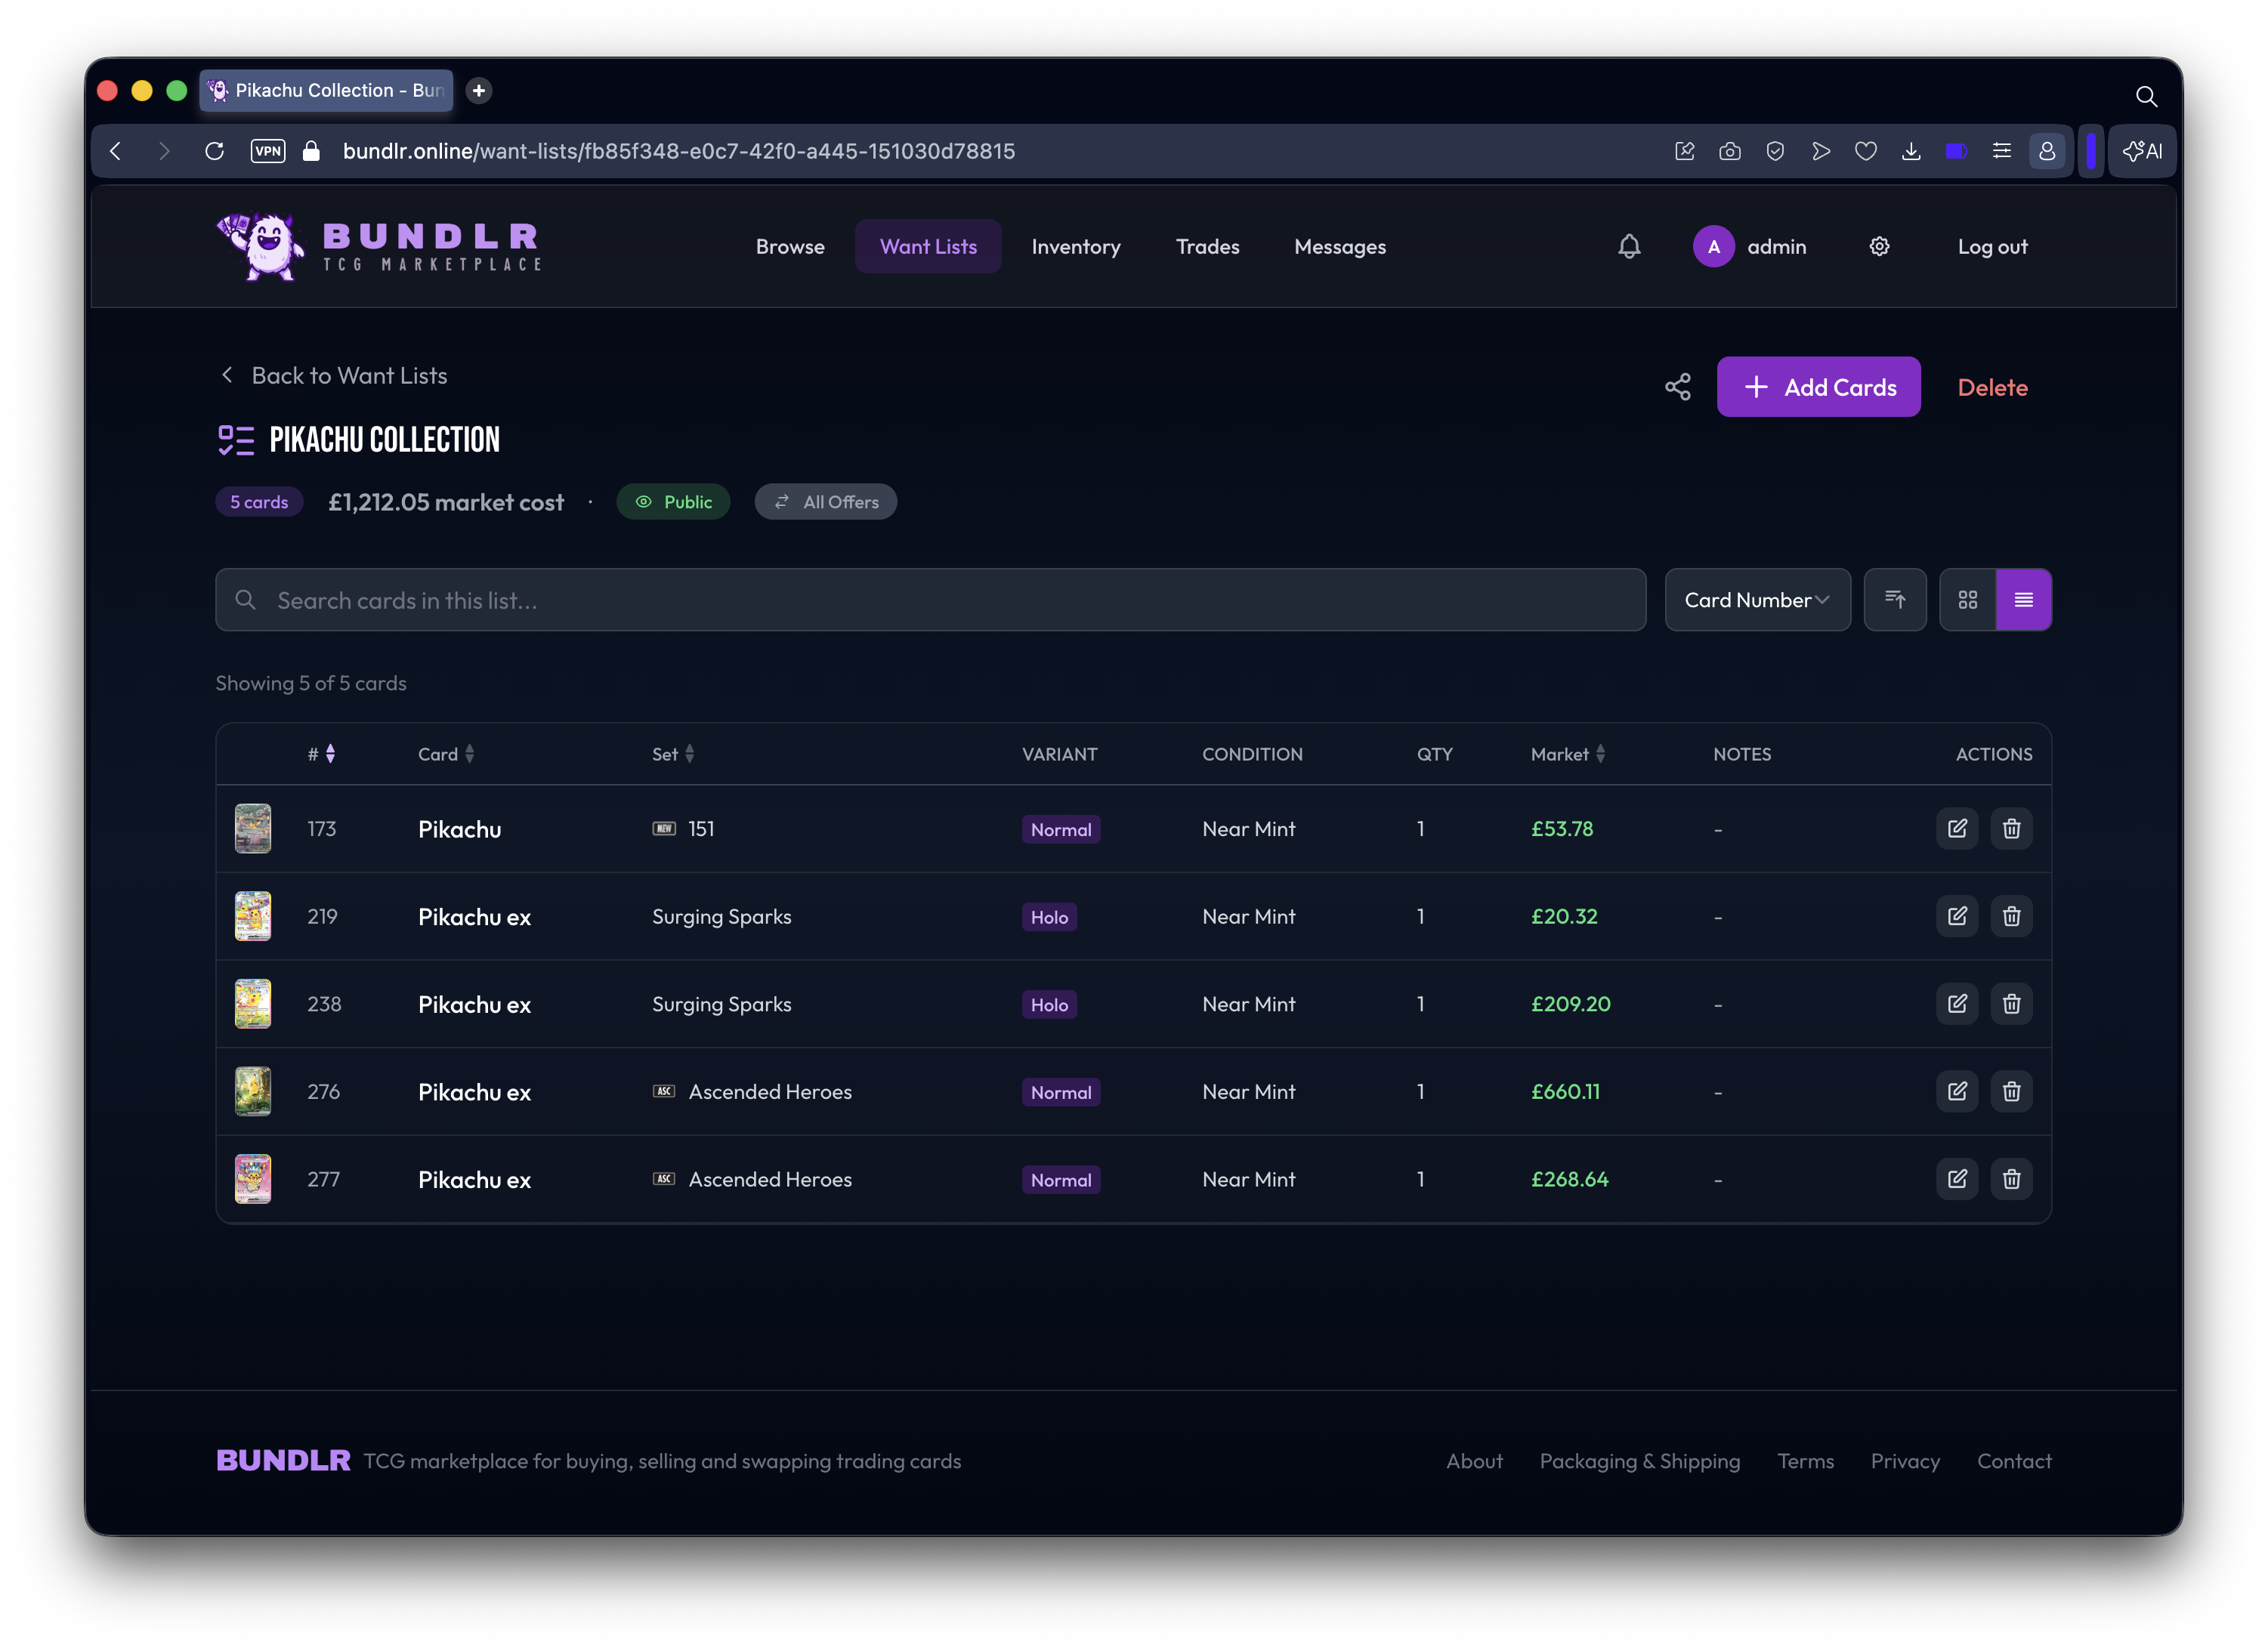The height and width of the screenshot is (1648, 2268).
Task: Click the £660.11 market price
Action: (x=1565, y=1091)
